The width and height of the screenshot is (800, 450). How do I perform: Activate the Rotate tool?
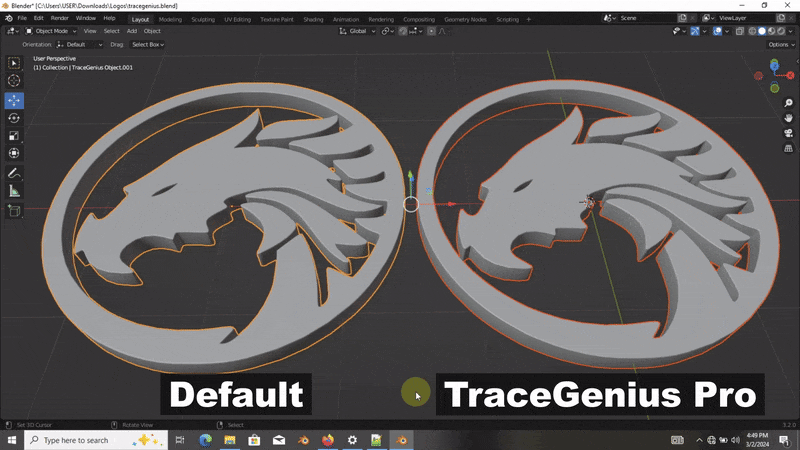pyautogui.click(x=14, y=117)
